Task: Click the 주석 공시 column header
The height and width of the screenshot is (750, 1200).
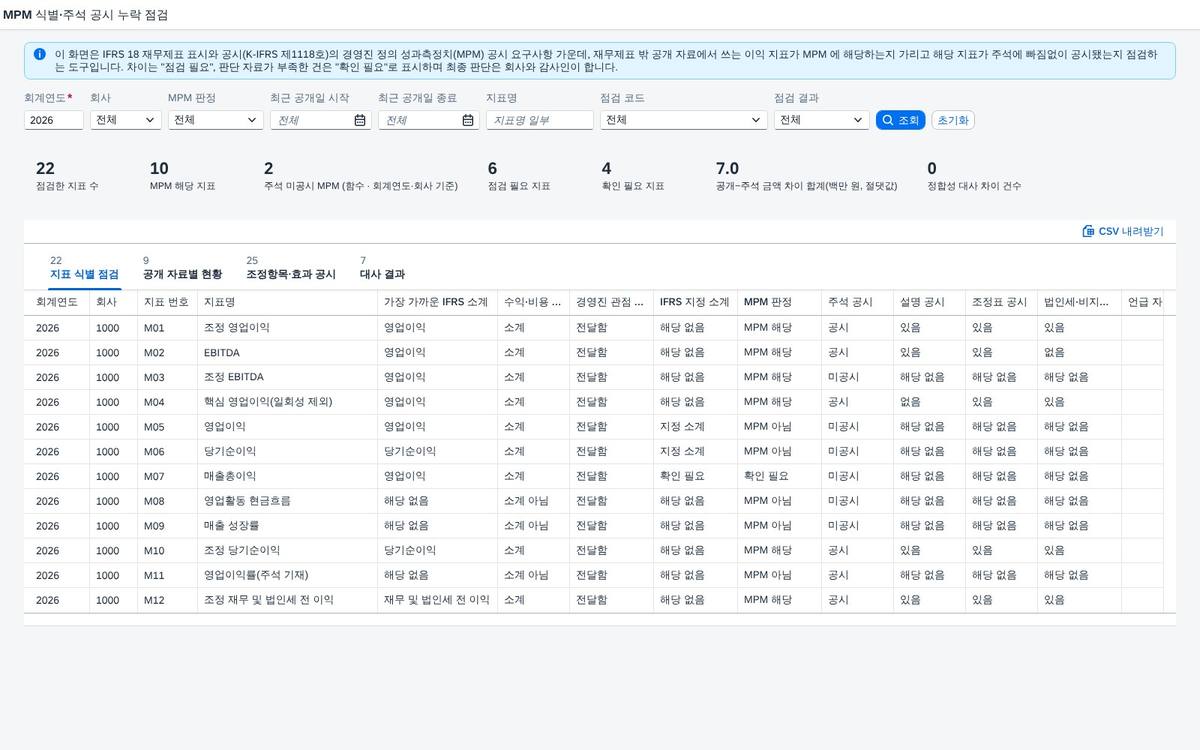Action: tap(857, 302)
